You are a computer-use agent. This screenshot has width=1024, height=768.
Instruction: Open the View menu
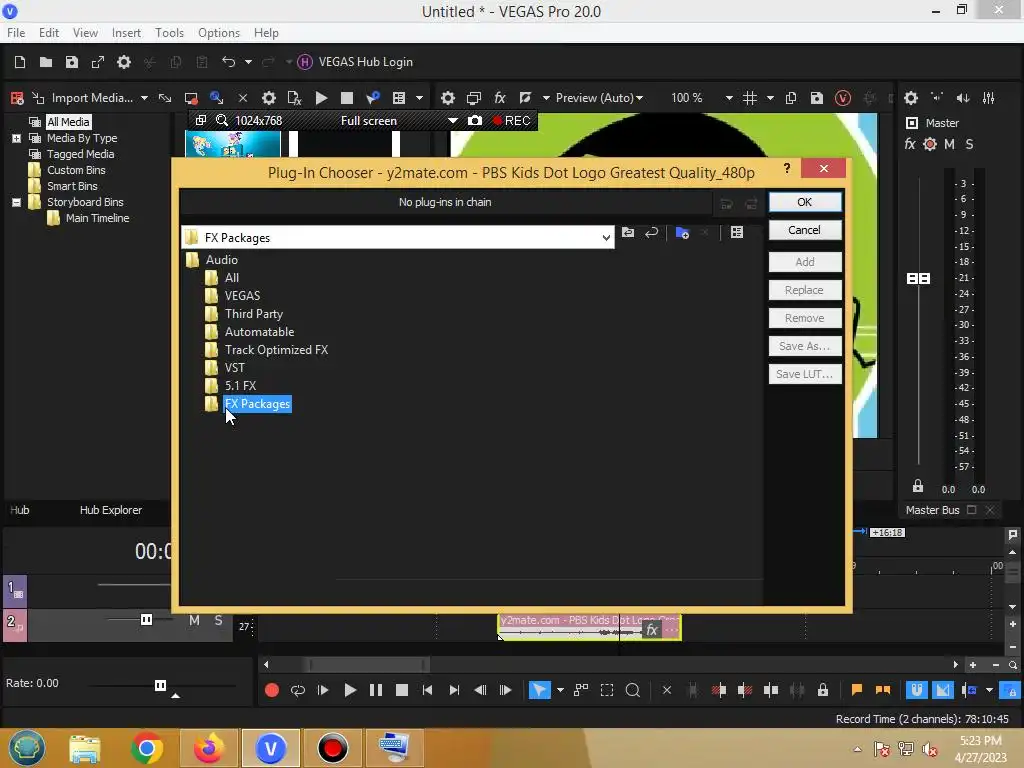85,33
